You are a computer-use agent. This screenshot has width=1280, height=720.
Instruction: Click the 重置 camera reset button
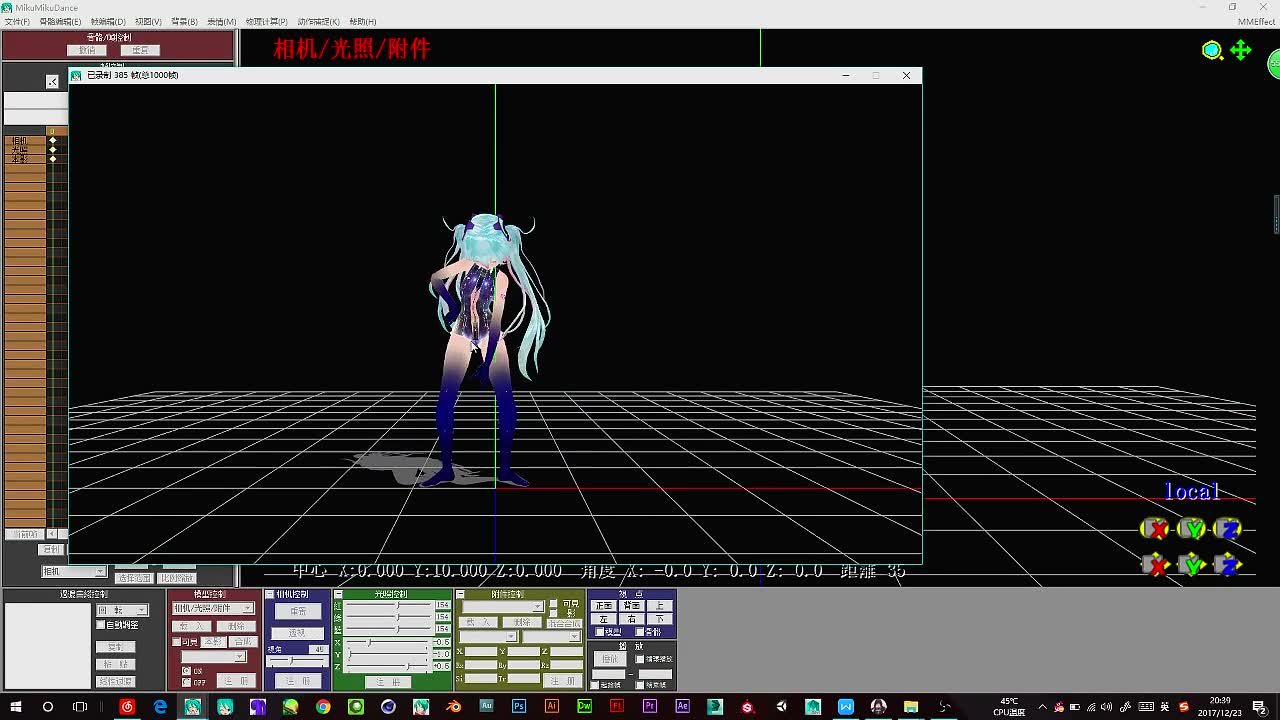click(x=298, y=611)
